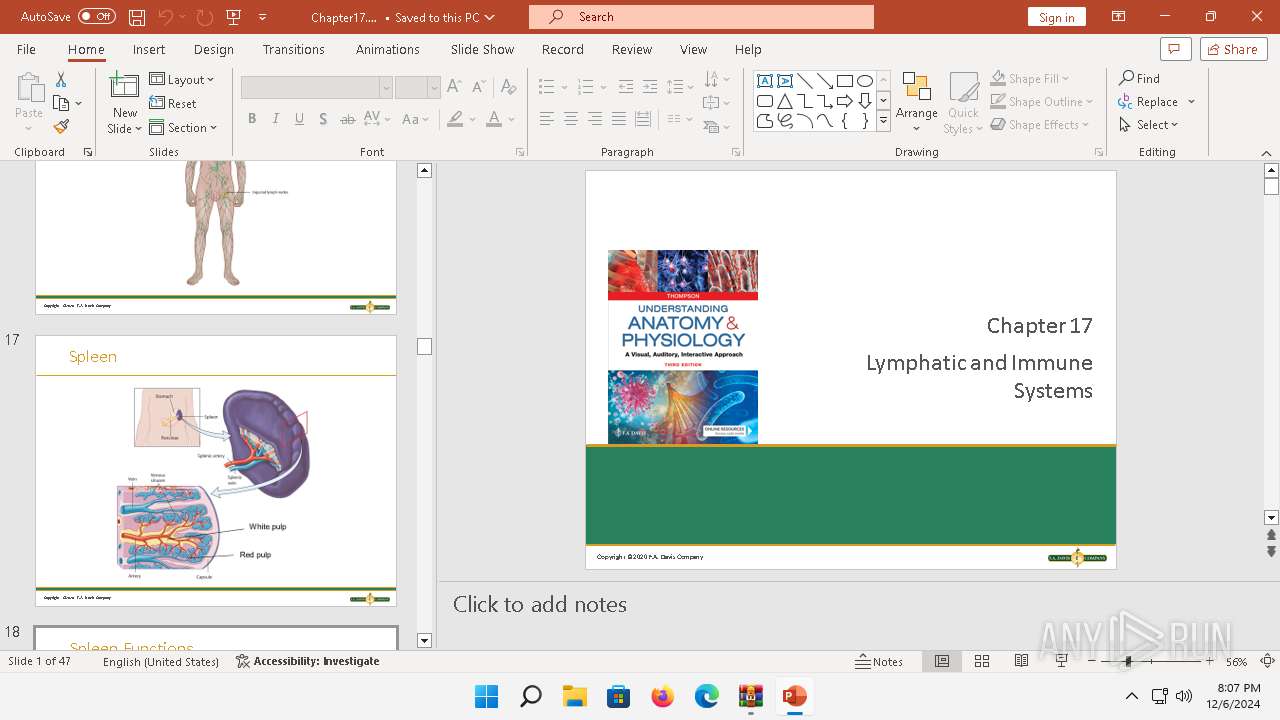Switch to the Transitions tab
This screenshot has height=720, width=1280.
pyautogui.click(x=294, y=49)
